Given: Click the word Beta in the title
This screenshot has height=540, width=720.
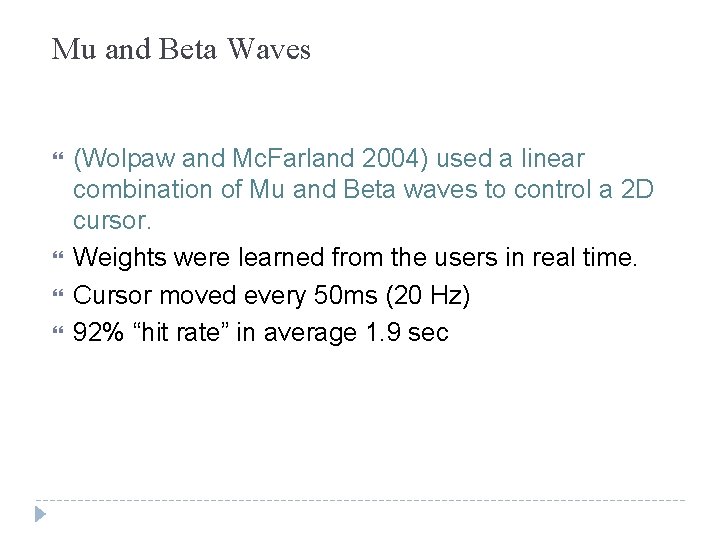Looking at the screenshot, I should coord(187,49).
